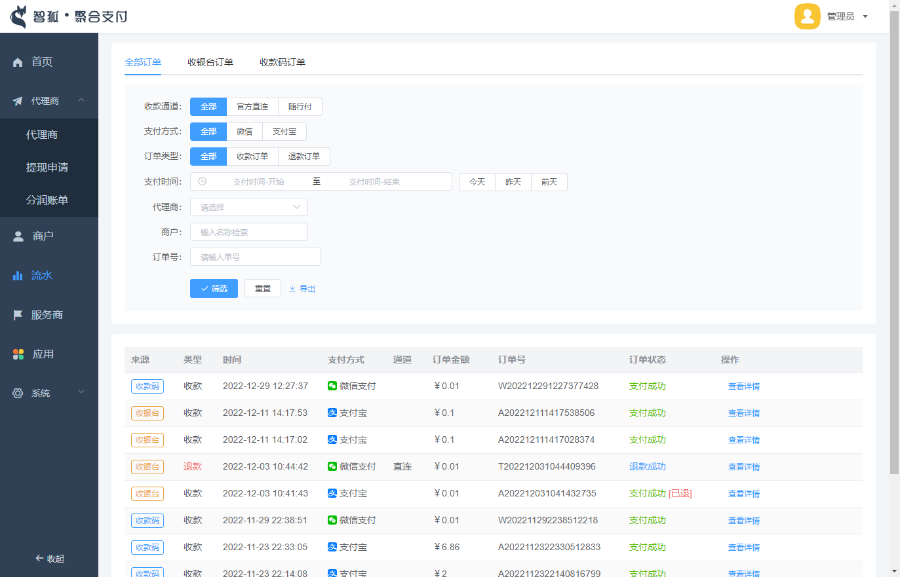The height and width of the screenshot is (577, 900).
Task: Open the 代理商 请选择 dropdown
Action: tap(249, 207)
